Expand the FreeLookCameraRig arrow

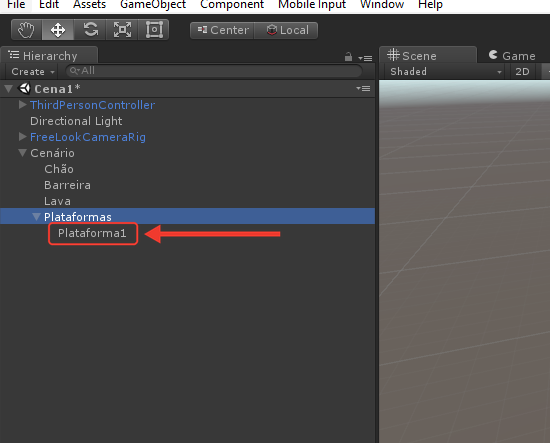click(x=22, y=136)
